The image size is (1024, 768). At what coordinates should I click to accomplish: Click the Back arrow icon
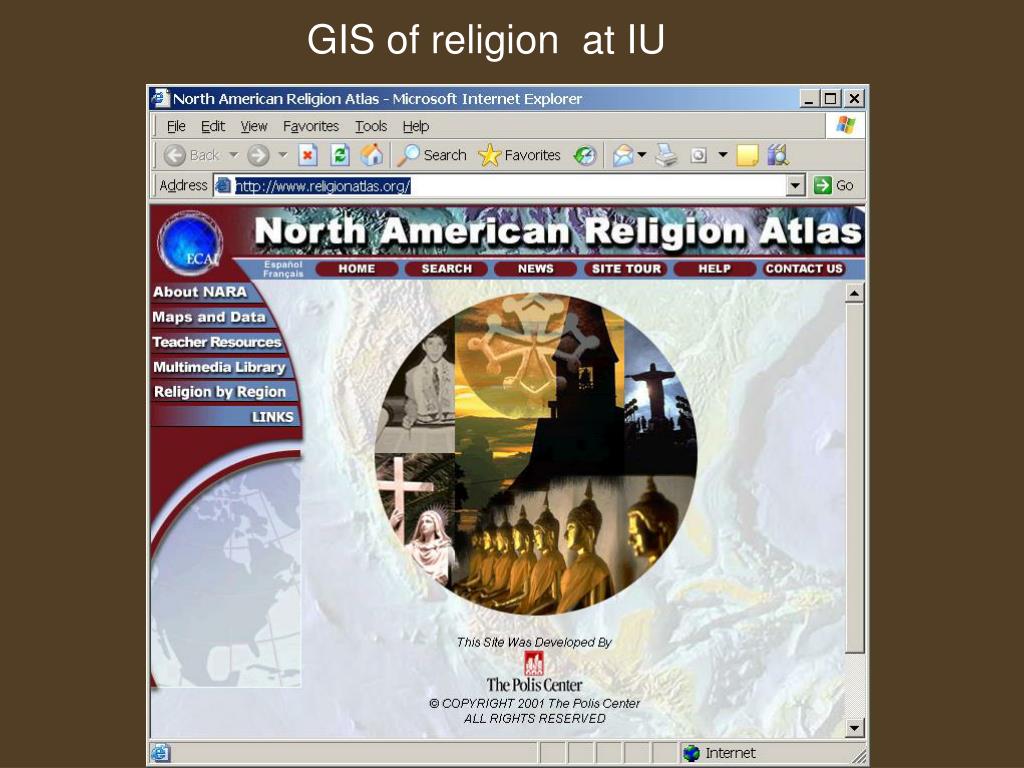[x=174, y=155]
